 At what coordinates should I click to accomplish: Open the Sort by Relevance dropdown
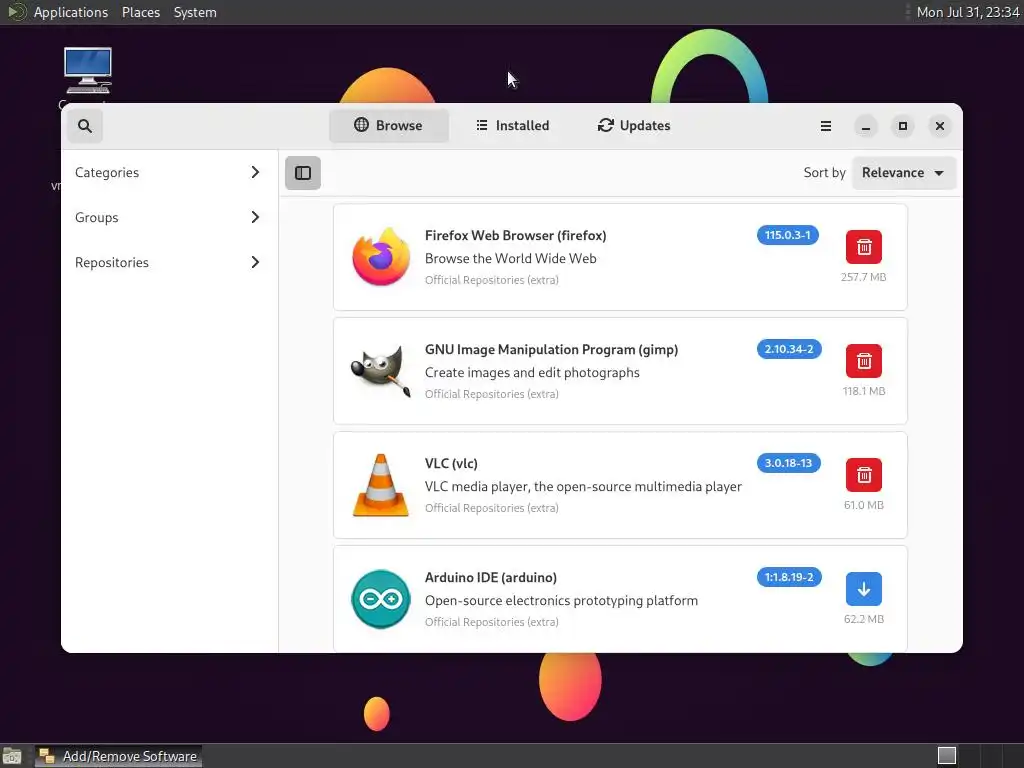tap(904, 173)
